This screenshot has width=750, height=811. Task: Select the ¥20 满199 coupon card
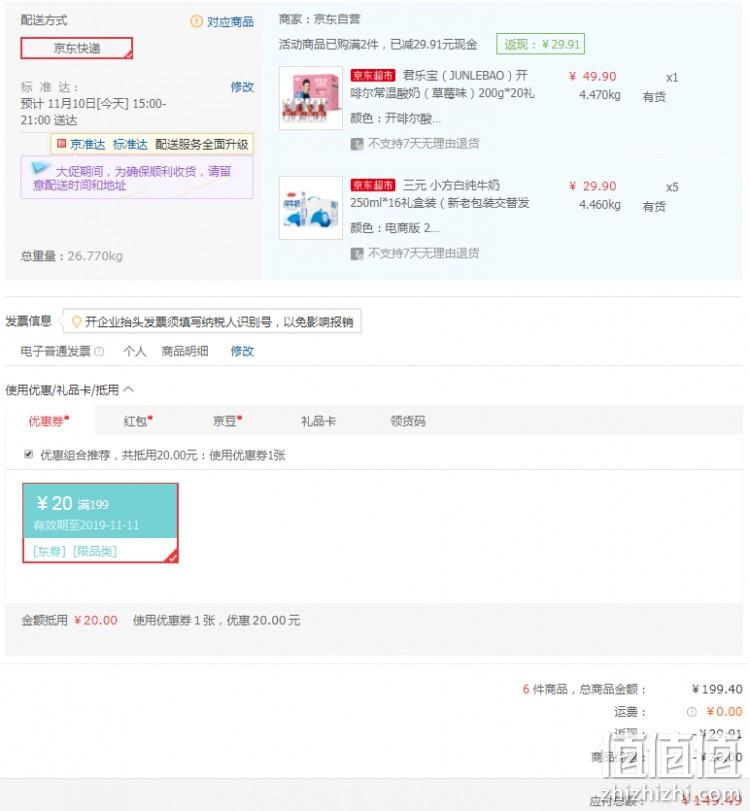pos(100,523)
